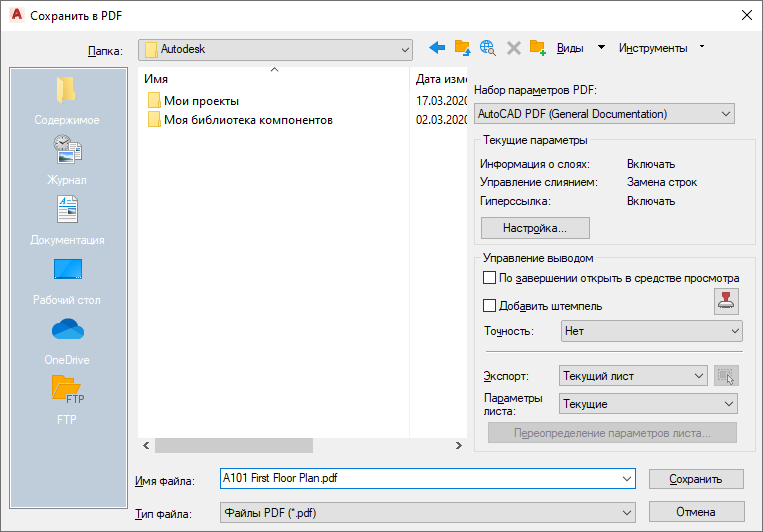The width and height of the screenshot is (763, 532).
Task: Open Параметры листа Текущие dropdown
Action: pos(648,404)
